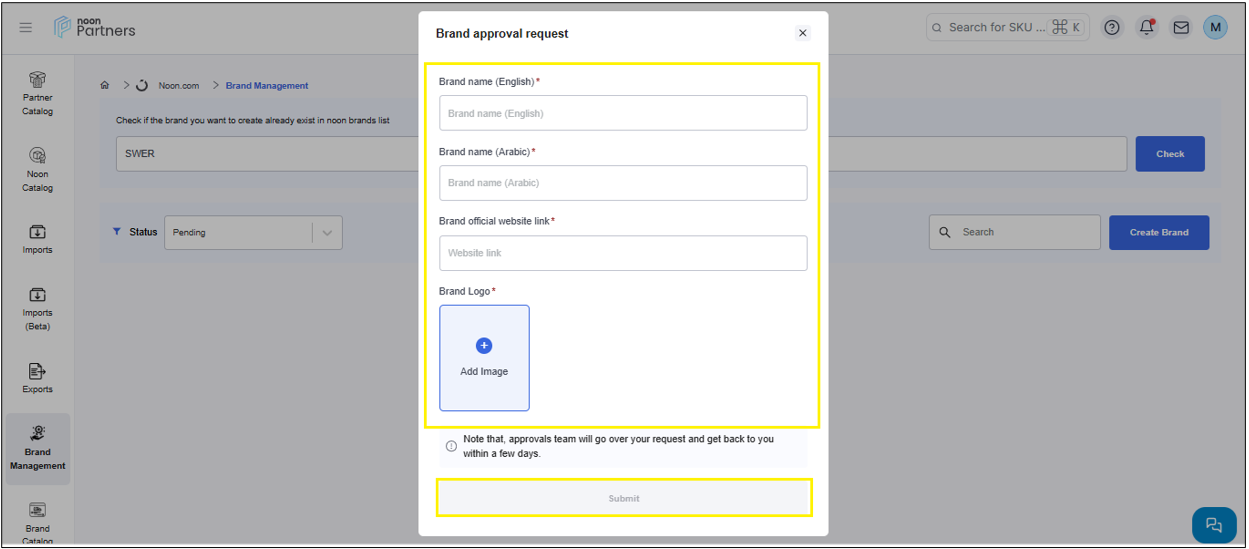This screenshot has width=1249, height=549.
Task: Click the help question mark icon
Action: click(x=1112, y=28)
